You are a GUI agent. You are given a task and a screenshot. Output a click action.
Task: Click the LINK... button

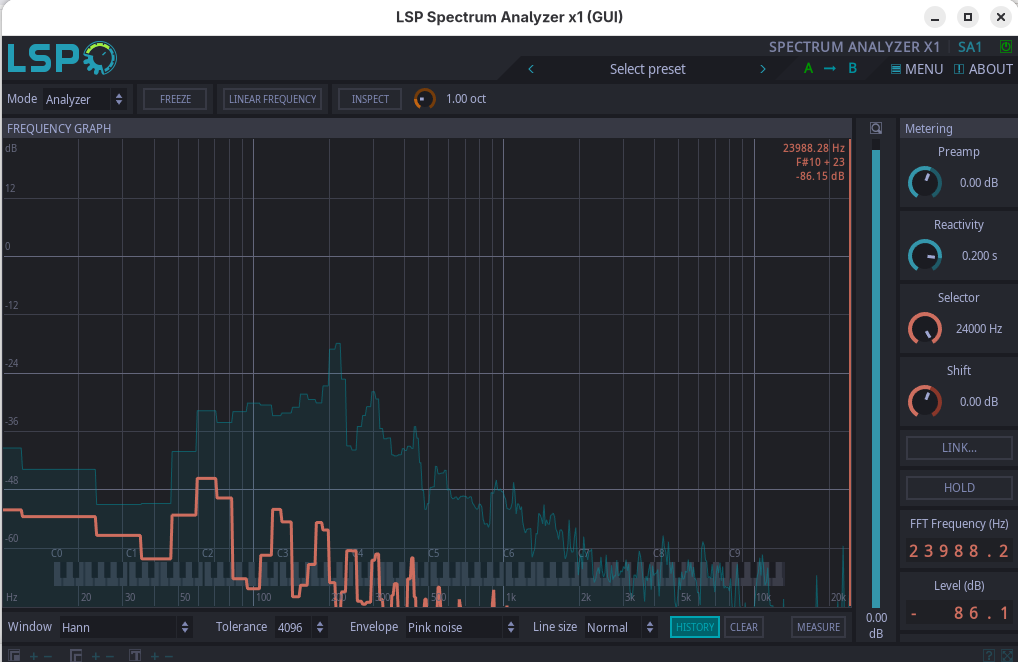959,448
